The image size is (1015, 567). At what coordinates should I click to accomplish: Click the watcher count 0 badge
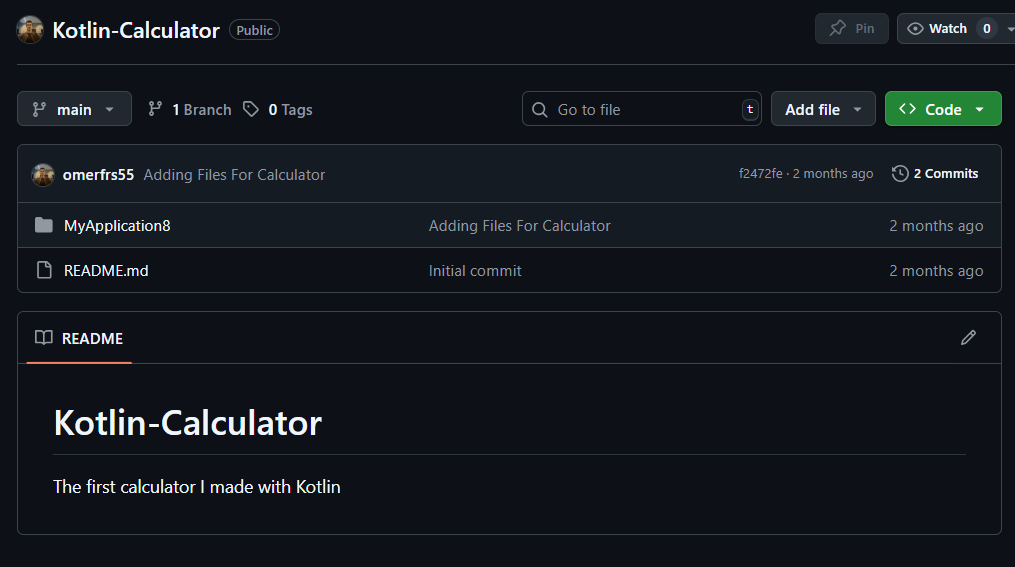(x=987, y=28)
